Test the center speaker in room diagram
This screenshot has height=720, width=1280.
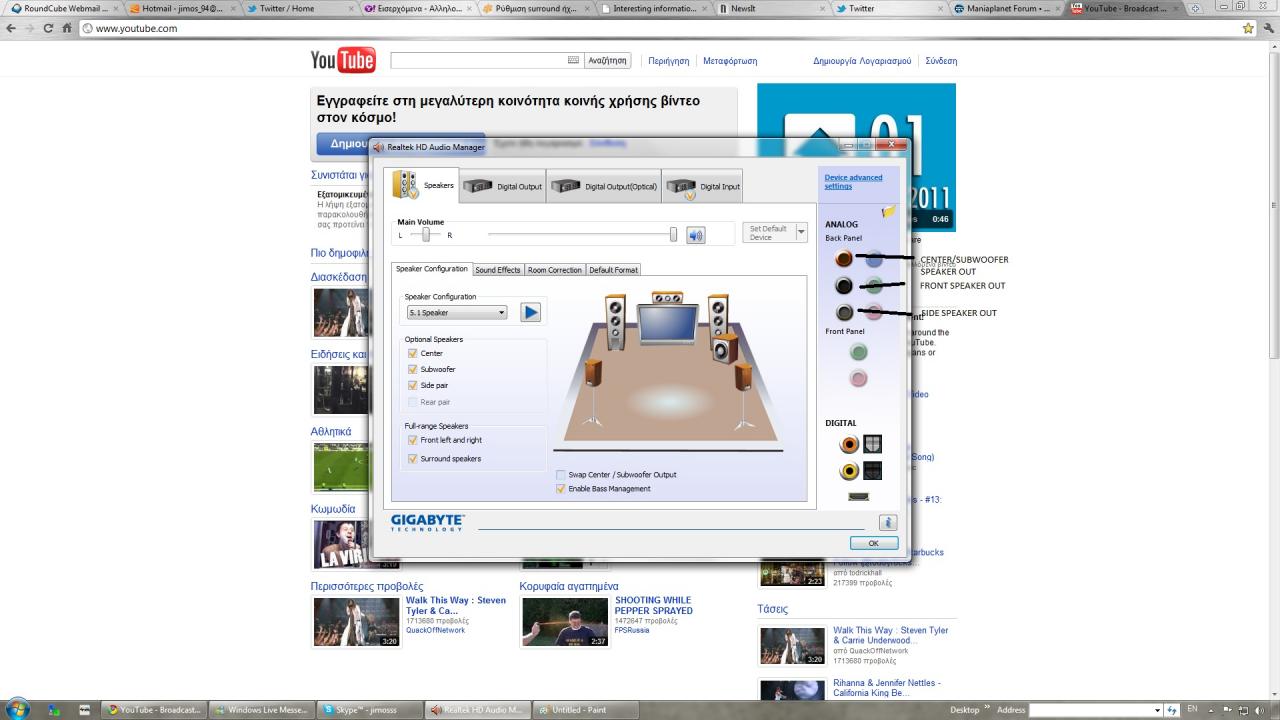[x=667, y=297]
